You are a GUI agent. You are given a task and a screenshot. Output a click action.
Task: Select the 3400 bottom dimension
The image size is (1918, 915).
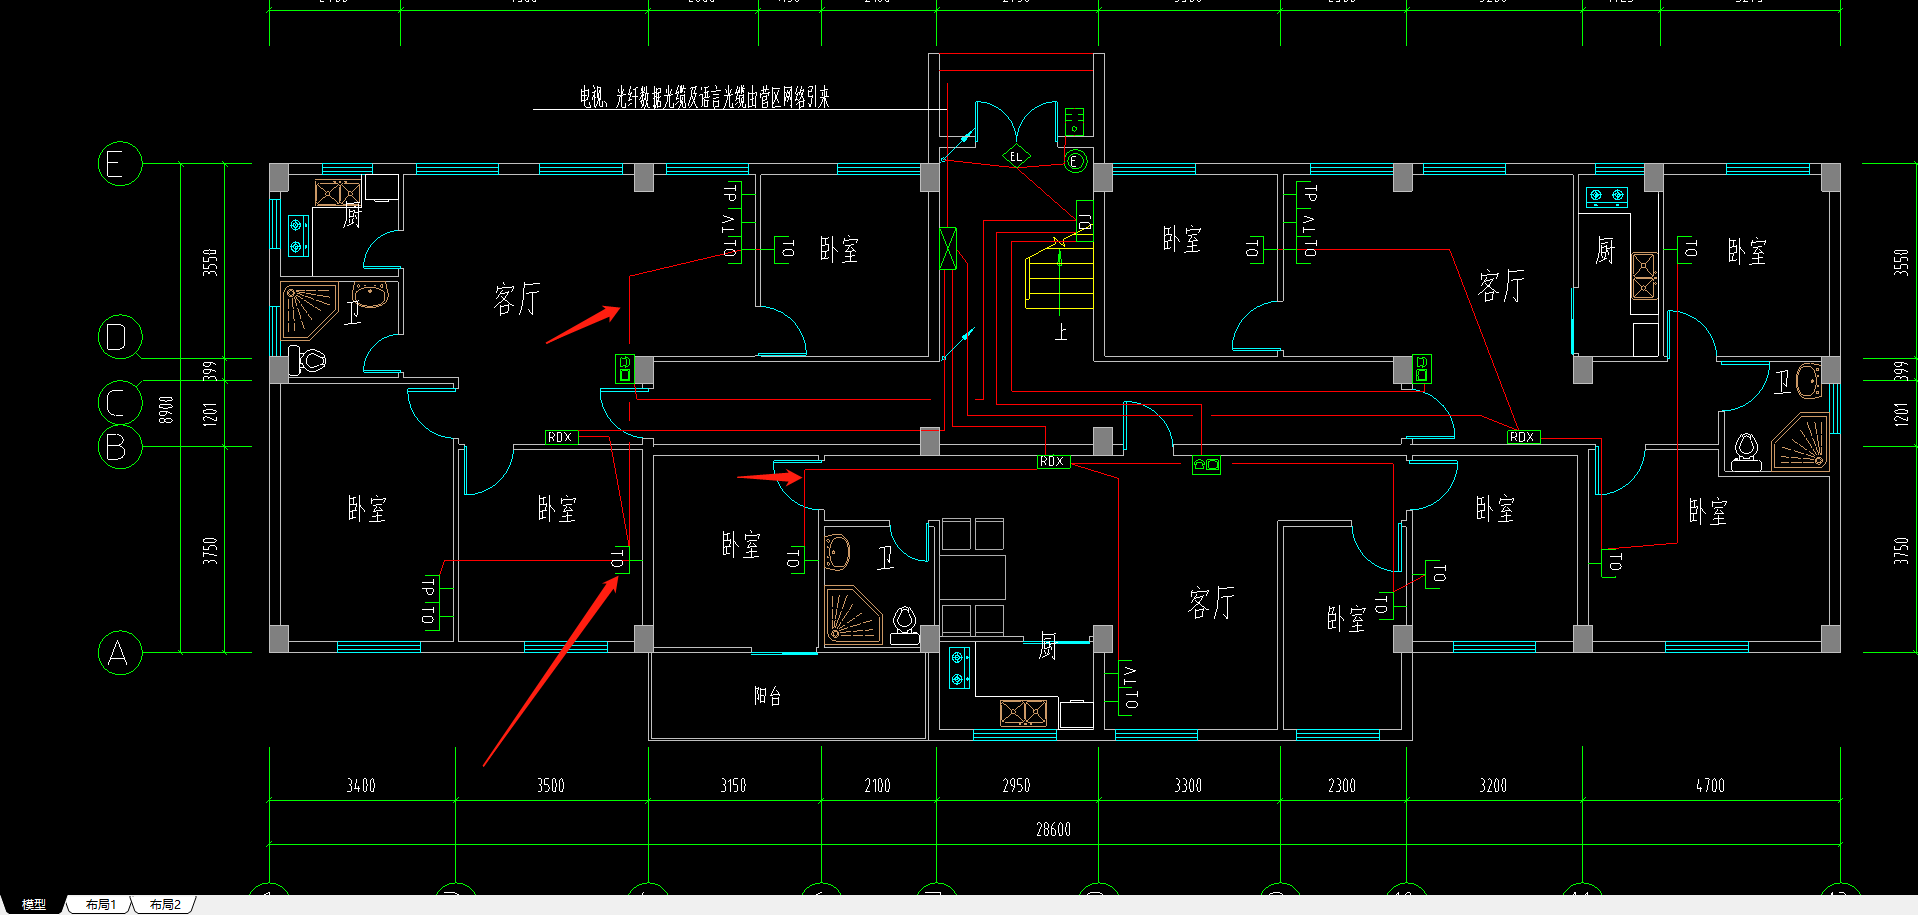tap(361, 786)
